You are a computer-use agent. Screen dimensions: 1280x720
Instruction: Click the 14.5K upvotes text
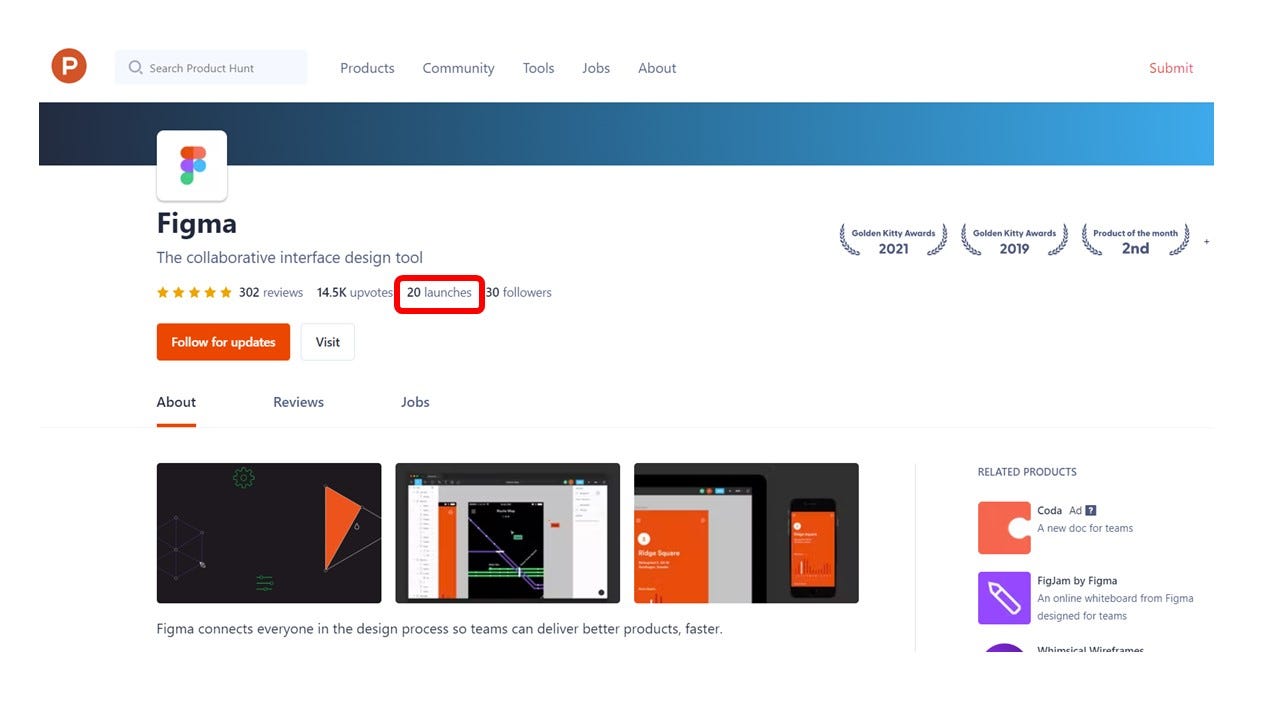355,293
